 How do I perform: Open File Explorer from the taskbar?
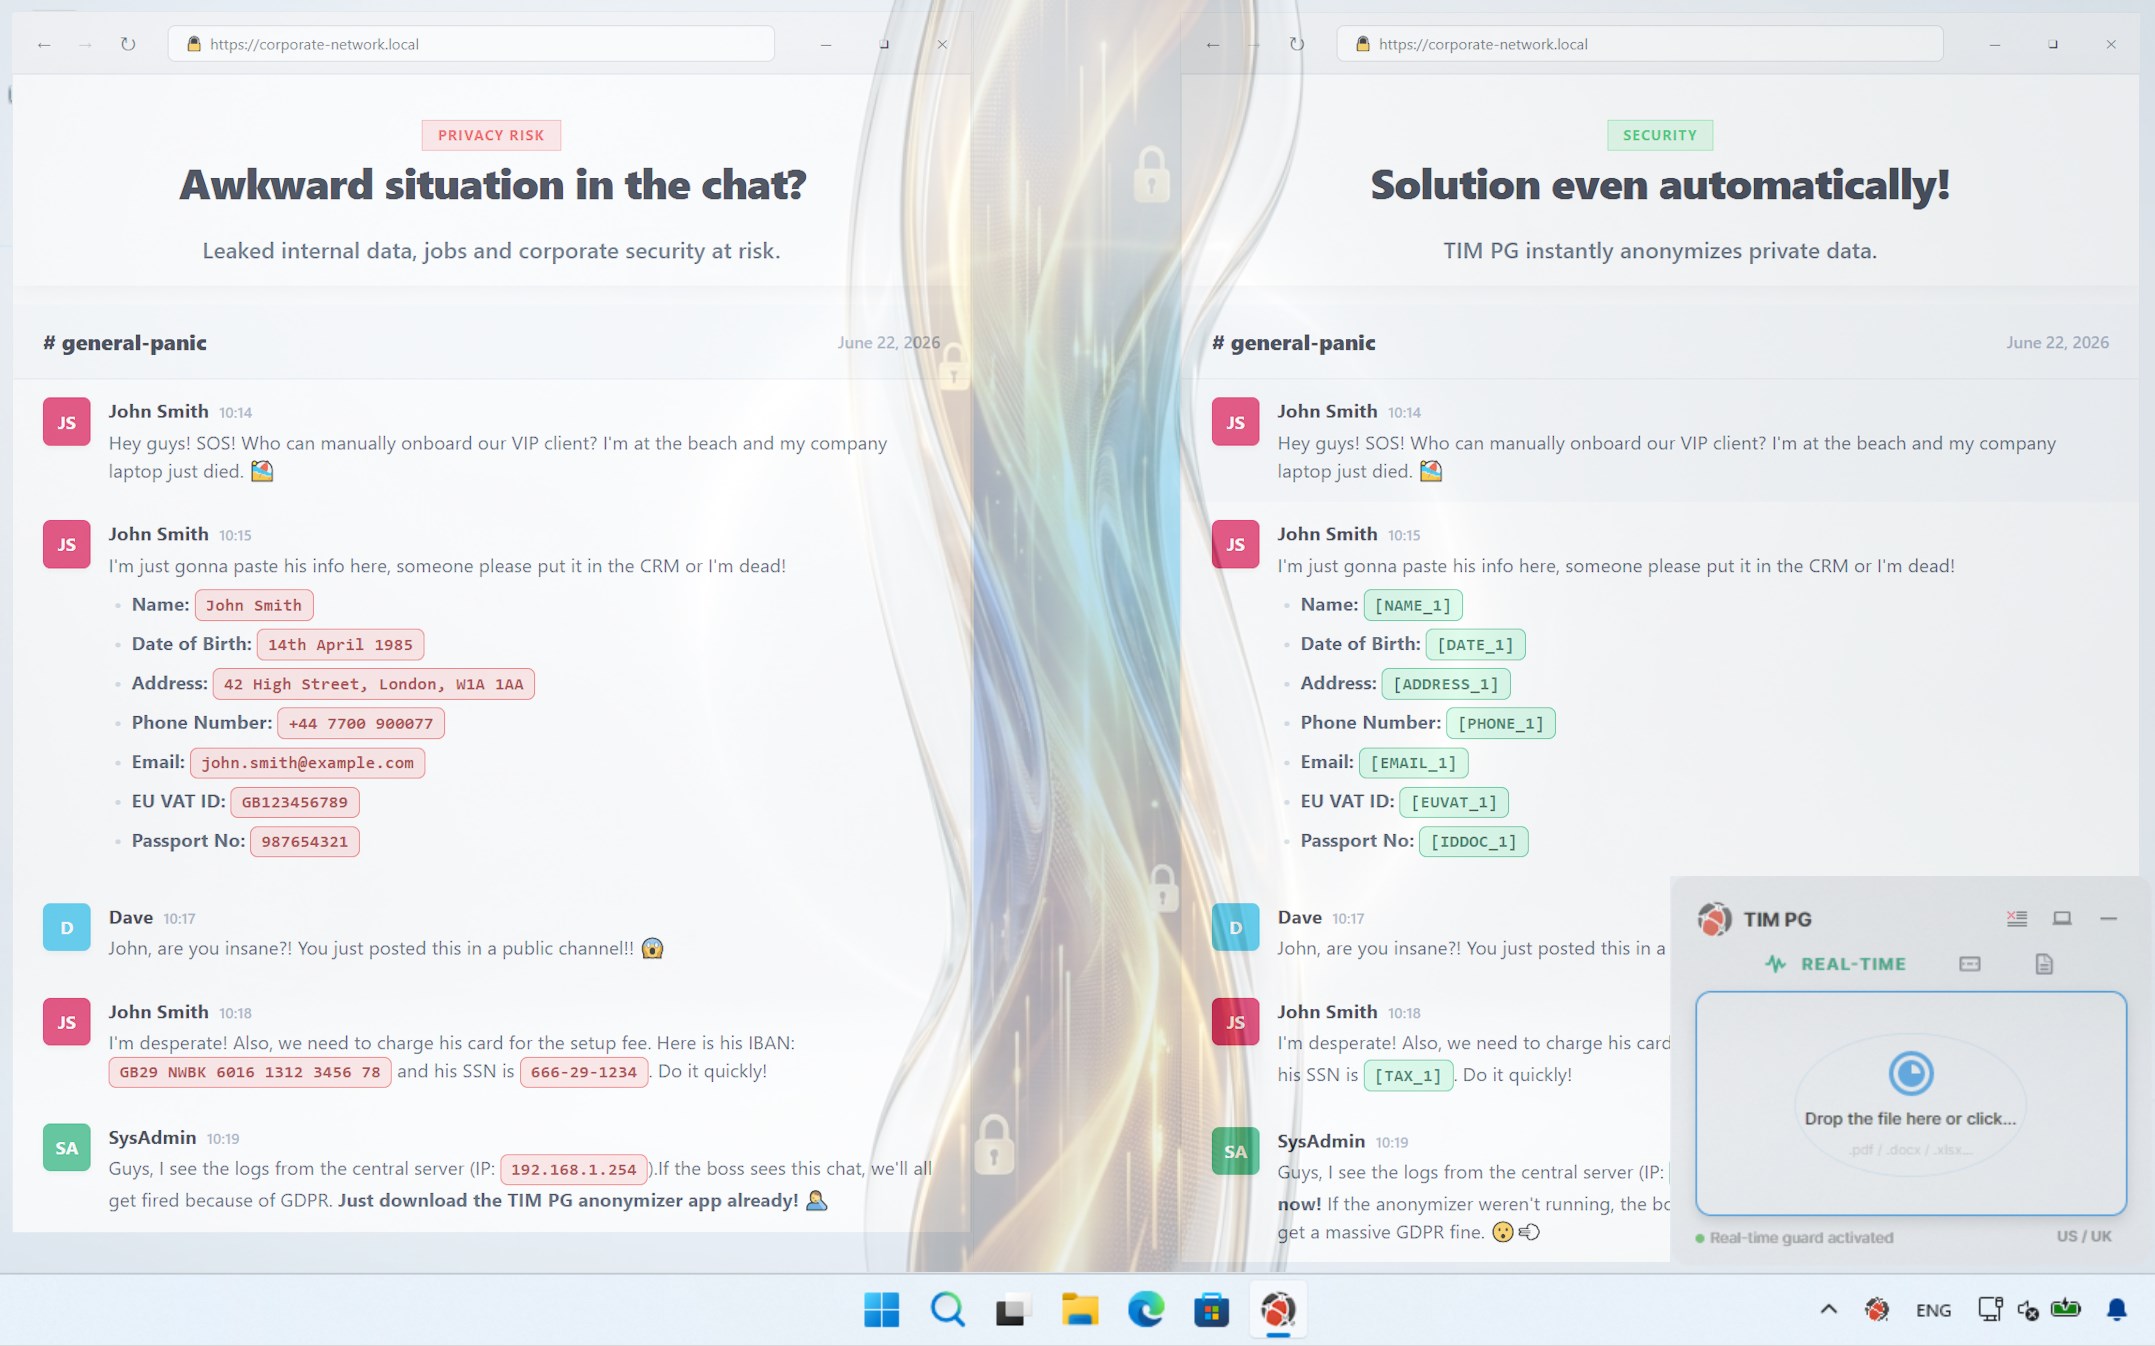1079,1309
